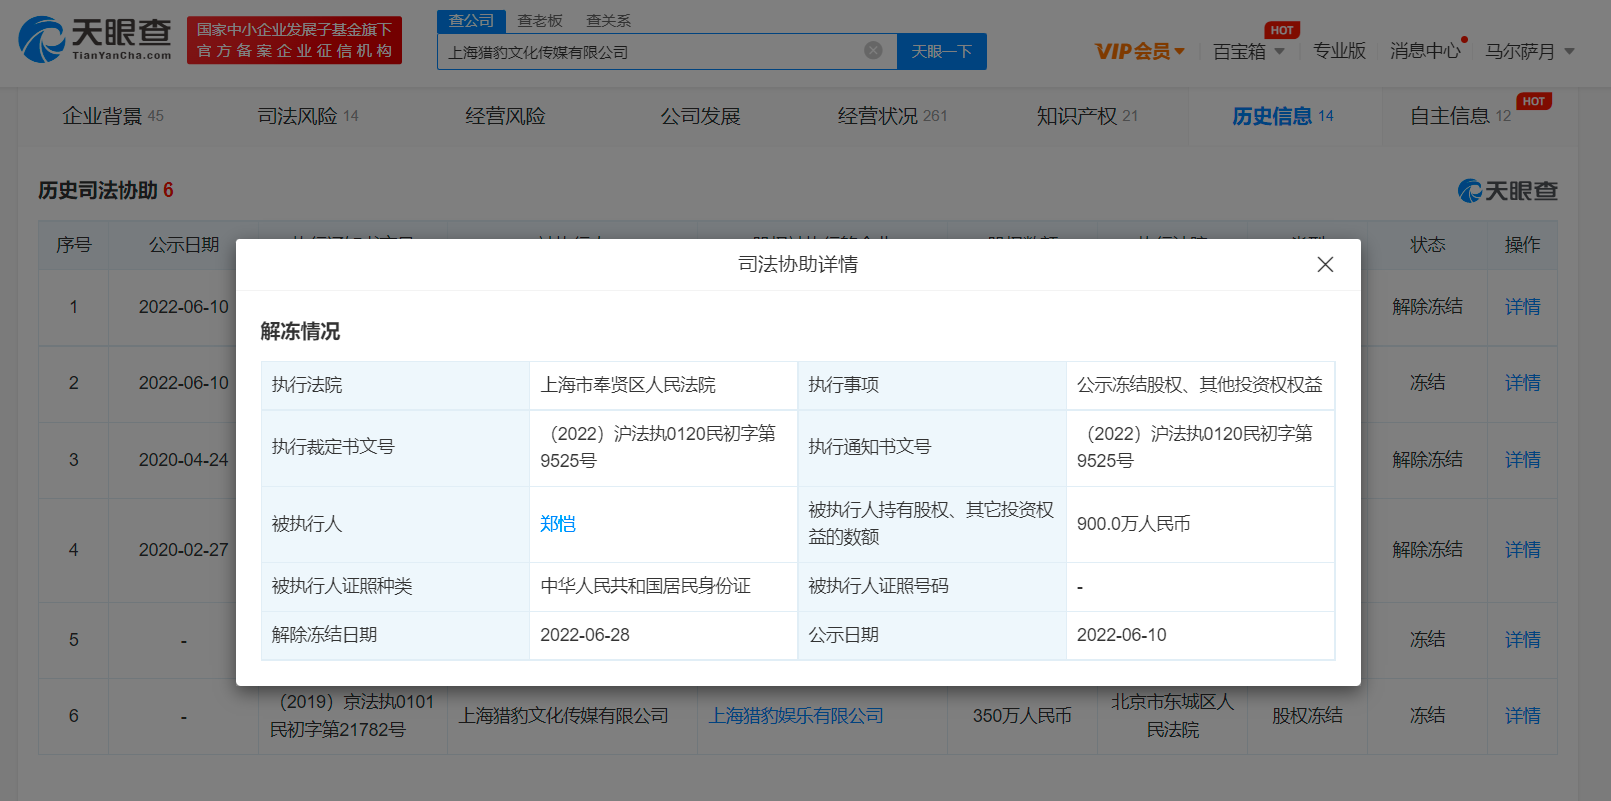Switch to the 司法风险 tab
Viewport: 1611px width, 801px height.
(x=308, y=116)
